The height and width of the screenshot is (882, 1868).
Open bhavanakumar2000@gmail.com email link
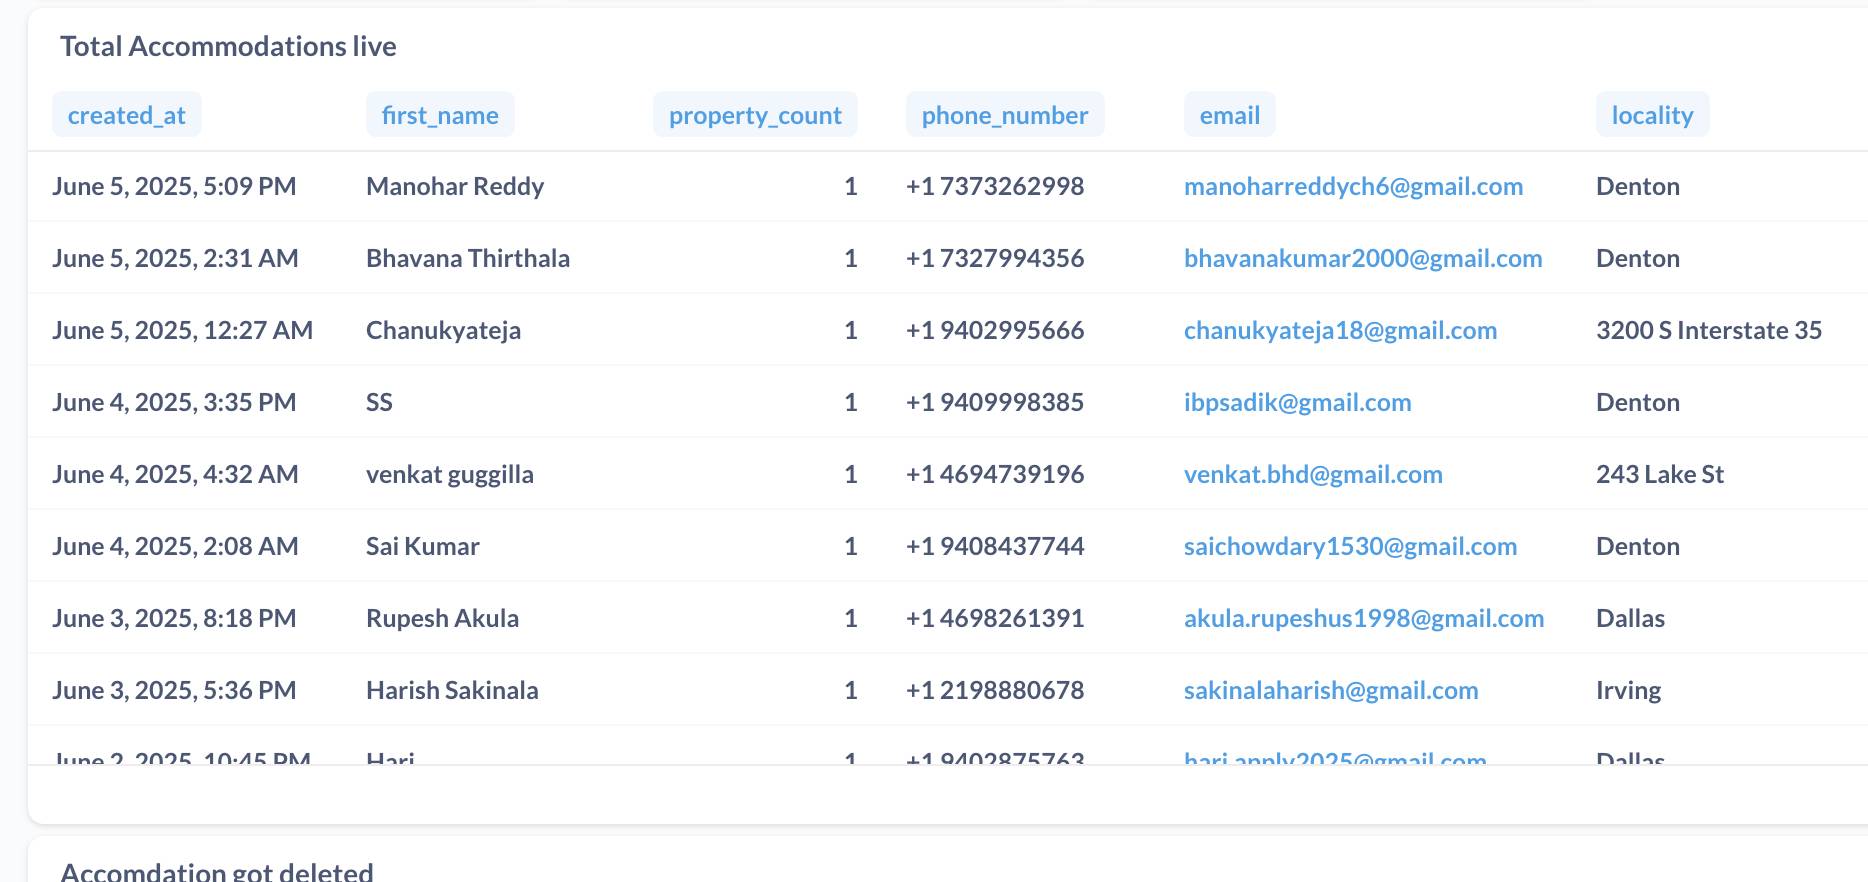[x=1363, y=259]
